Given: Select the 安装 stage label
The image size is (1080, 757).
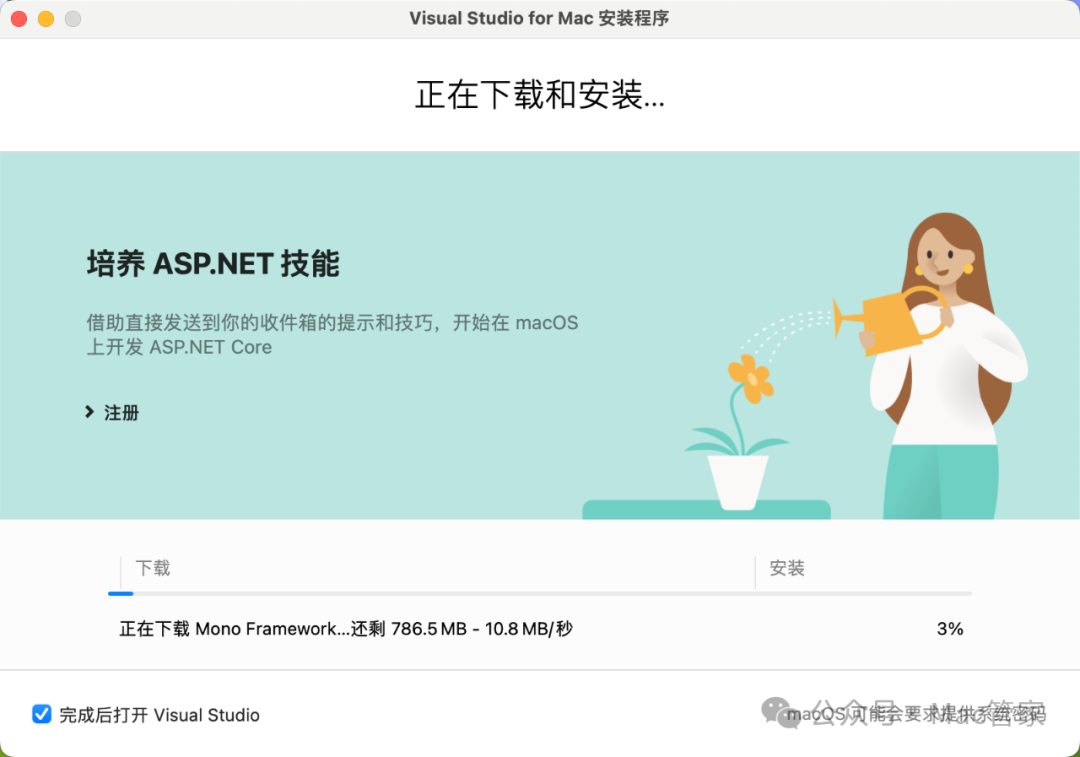Looking at the screenshot, I should pyautogui.click(x=787, y=568).
